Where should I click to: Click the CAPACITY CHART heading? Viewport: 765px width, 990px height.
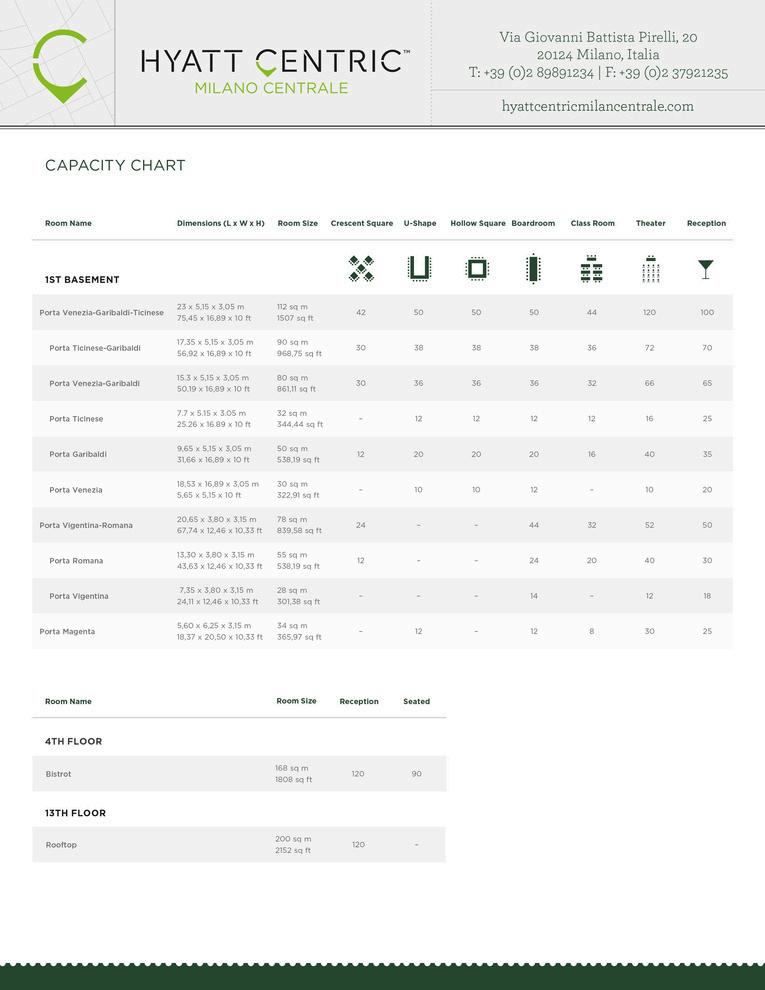point(115,165)
